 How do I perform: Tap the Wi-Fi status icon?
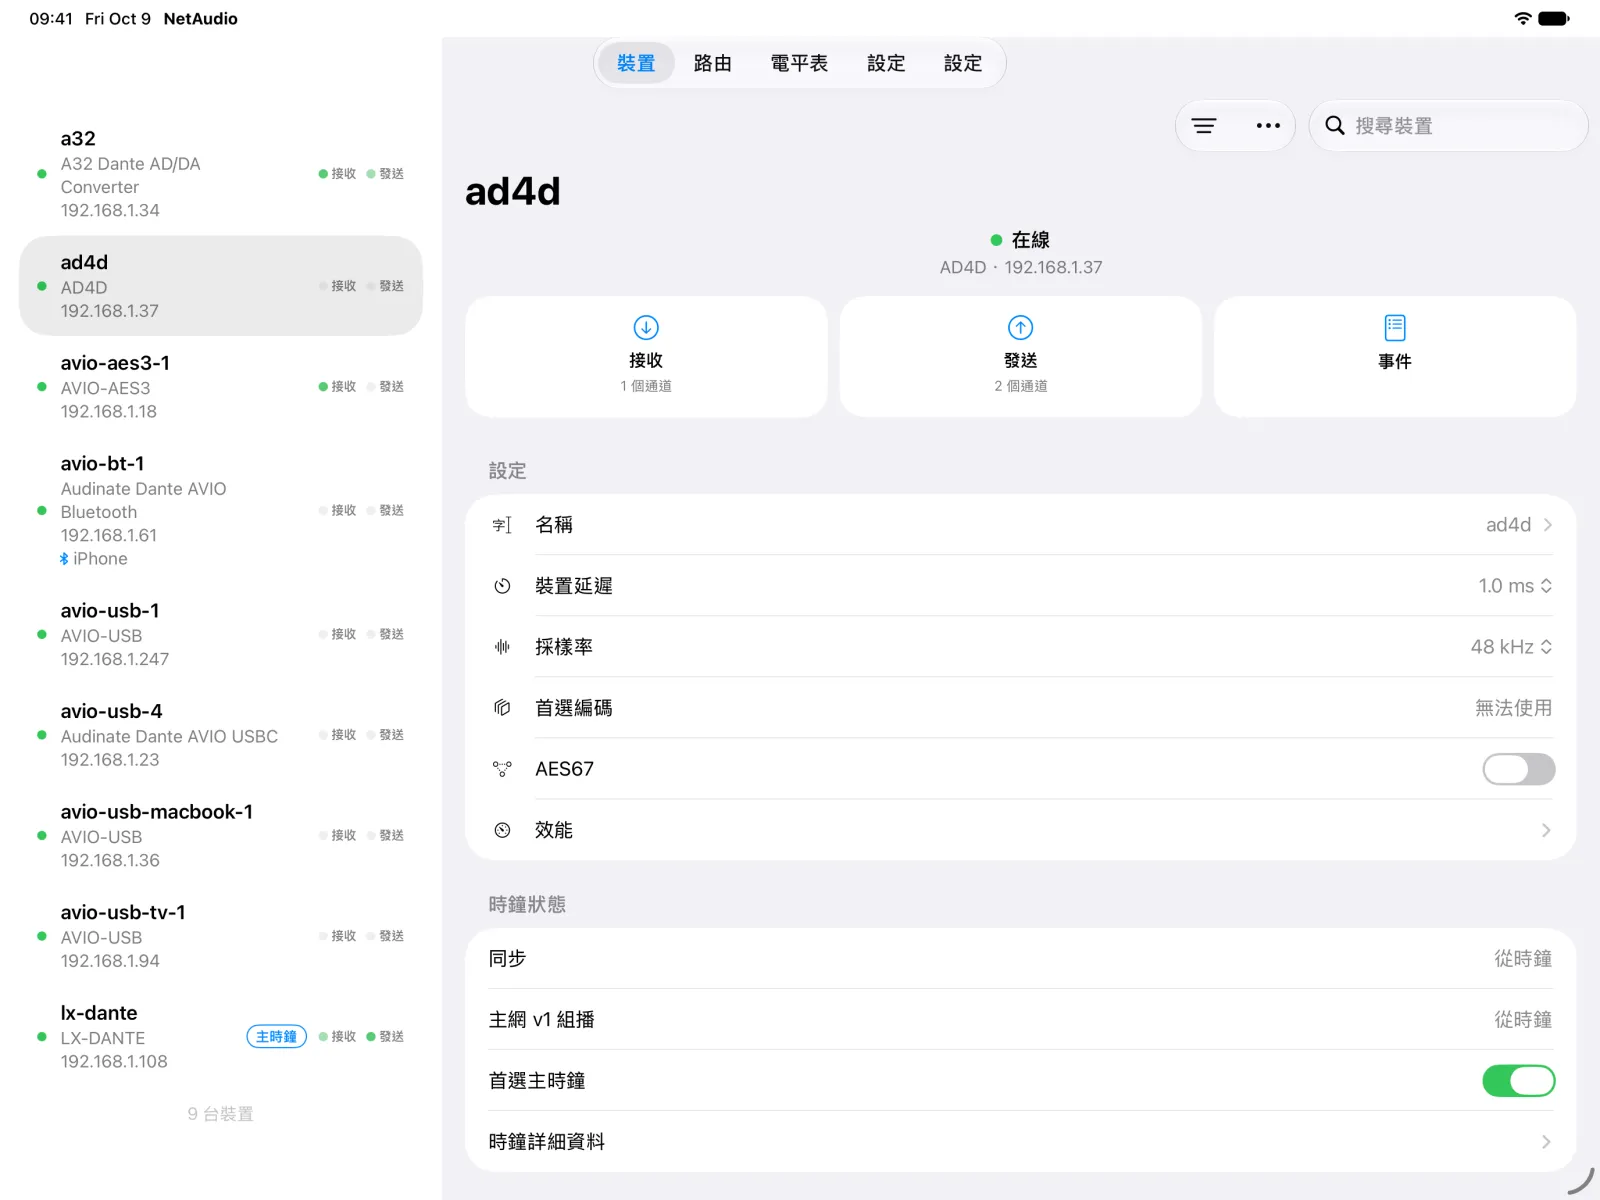(1523, 18)
